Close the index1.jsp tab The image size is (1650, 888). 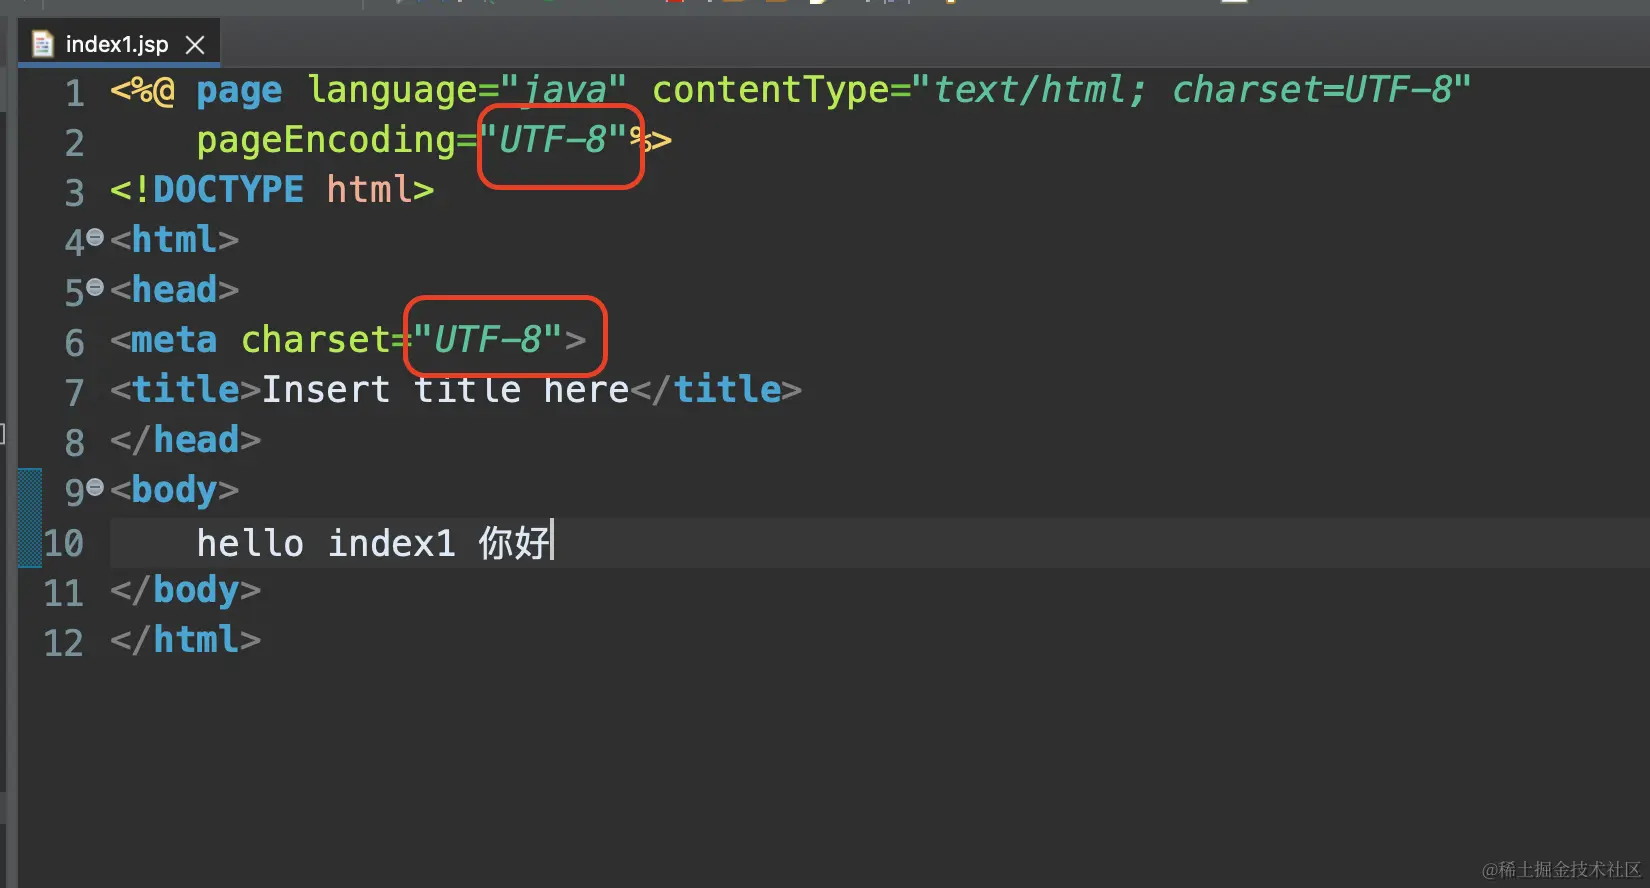click(196, 45)
